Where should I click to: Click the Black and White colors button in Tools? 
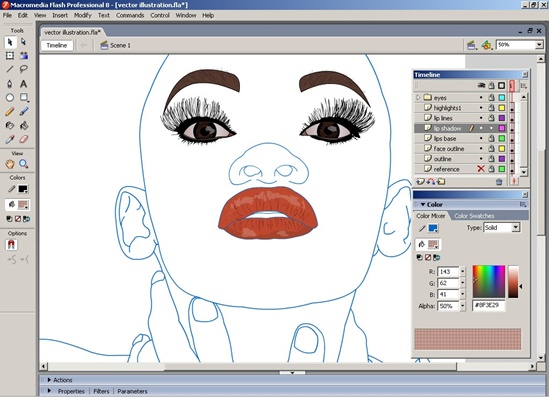[x=9, y=219]
